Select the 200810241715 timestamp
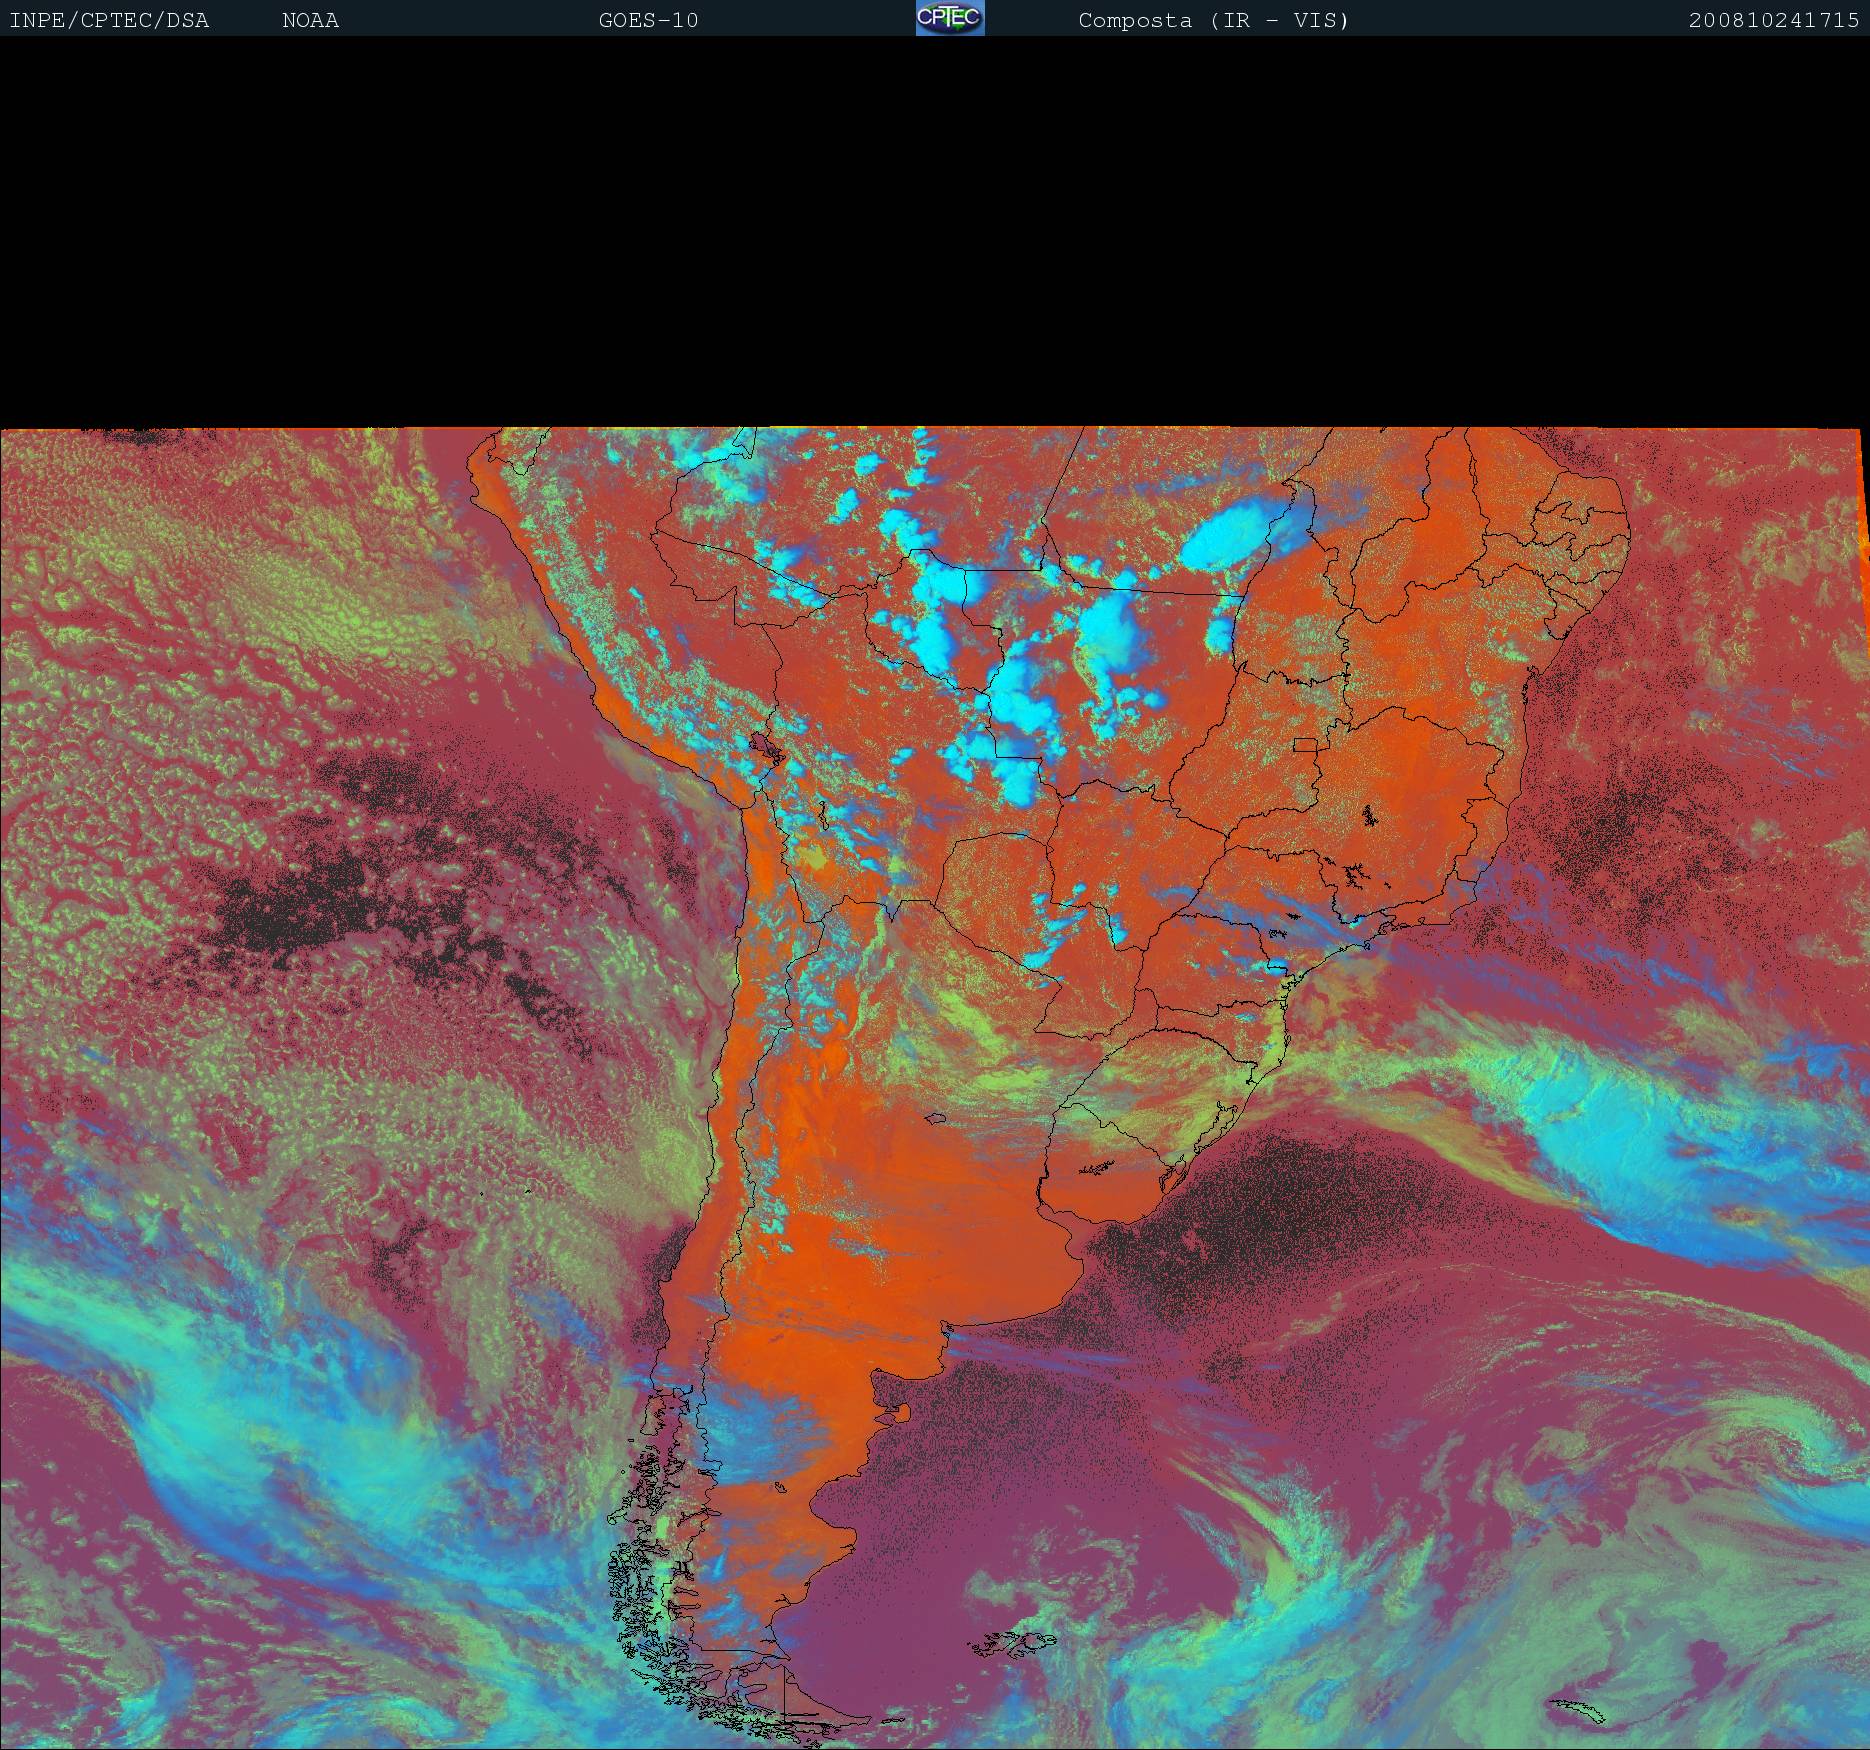The height and width of the screenshot is (1750, 1870). click(x=1773, y=20)
